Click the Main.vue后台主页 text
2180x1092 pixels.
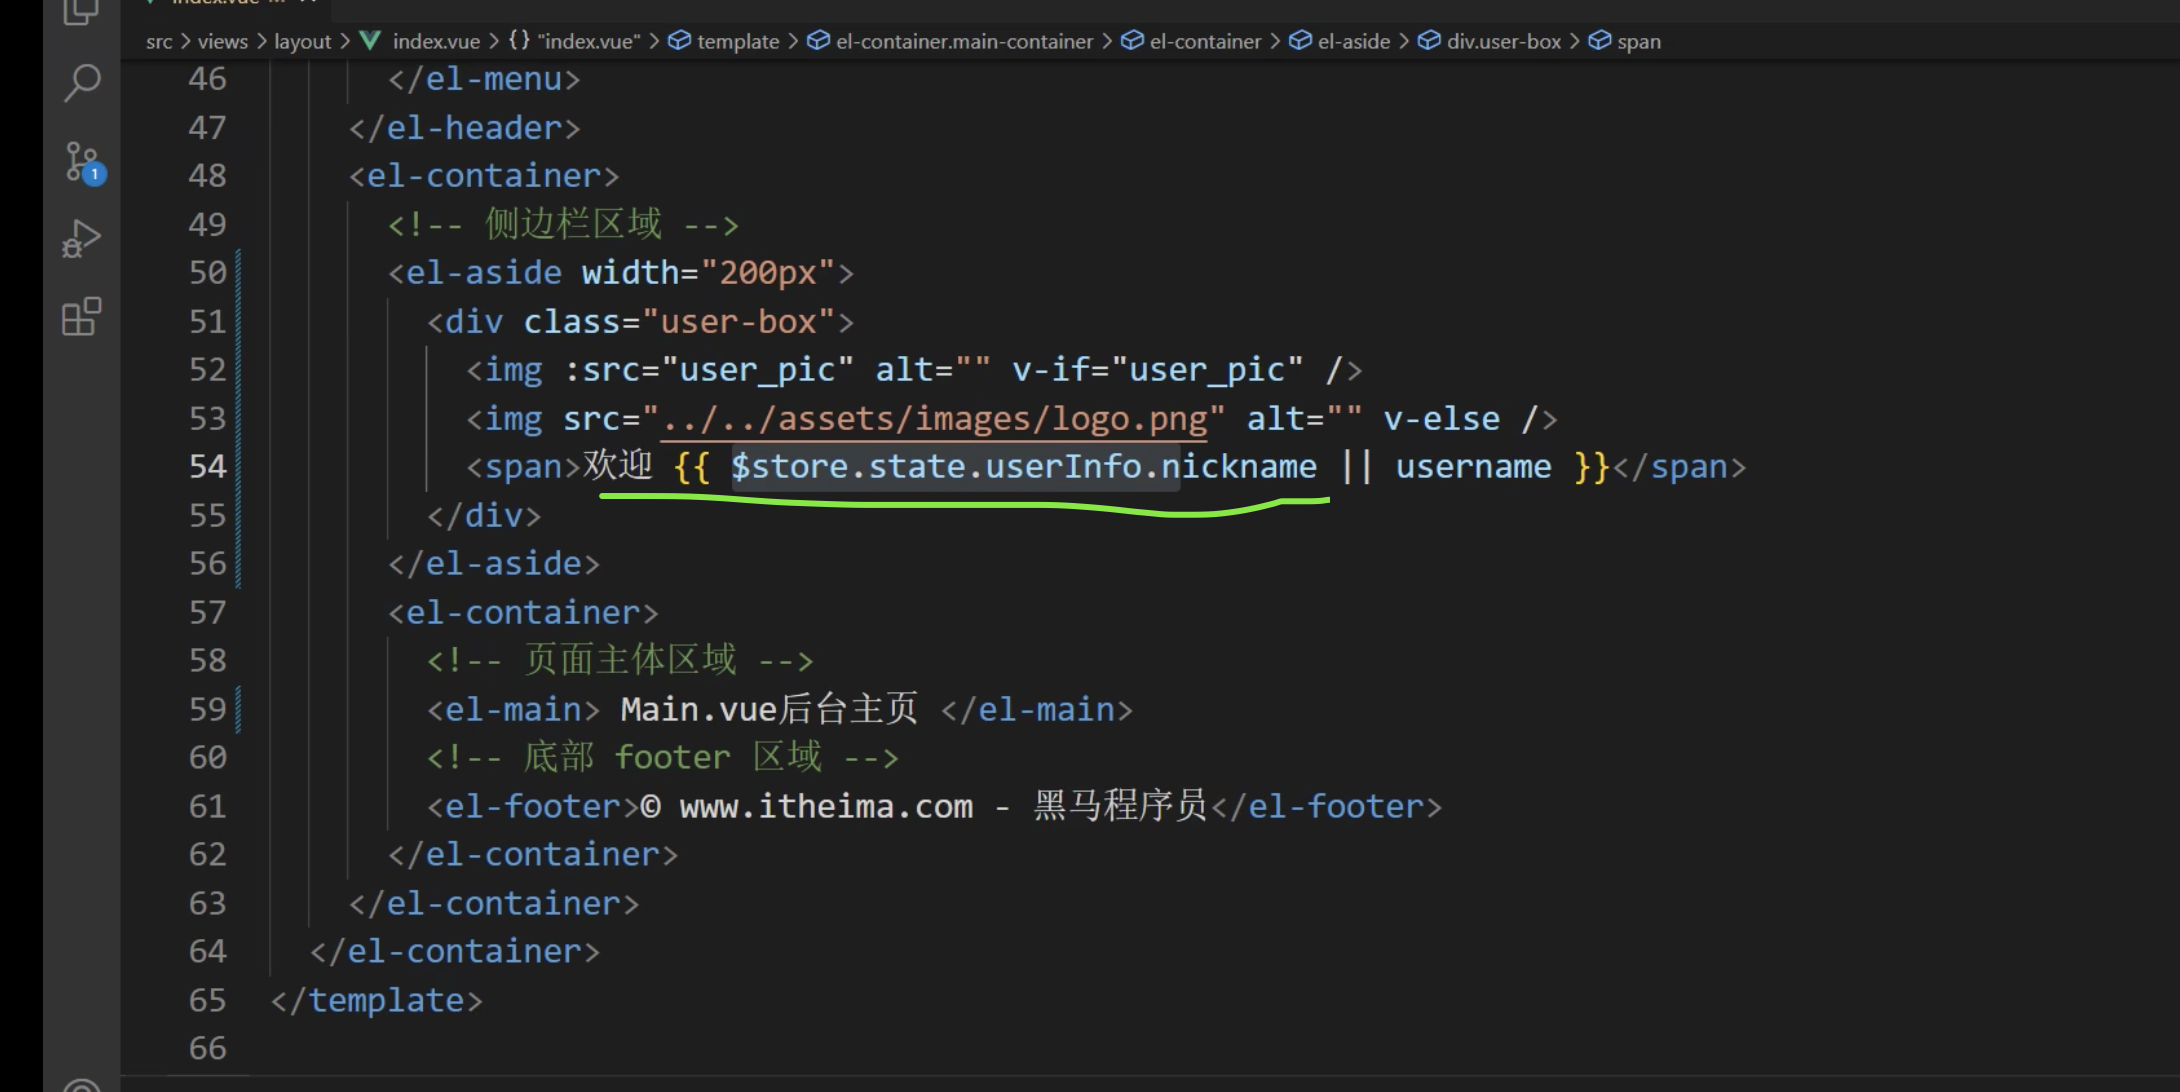[768, 709]
